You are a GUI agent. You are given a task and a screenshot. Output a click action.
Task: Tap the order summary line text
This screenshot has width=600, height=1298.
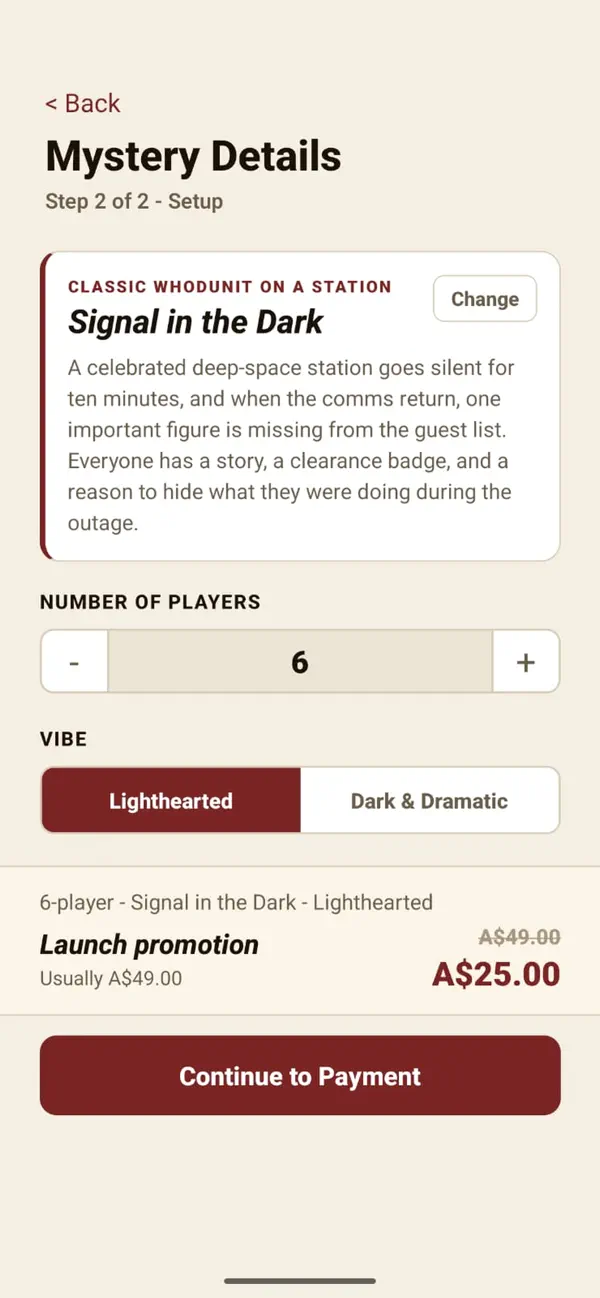236,903
